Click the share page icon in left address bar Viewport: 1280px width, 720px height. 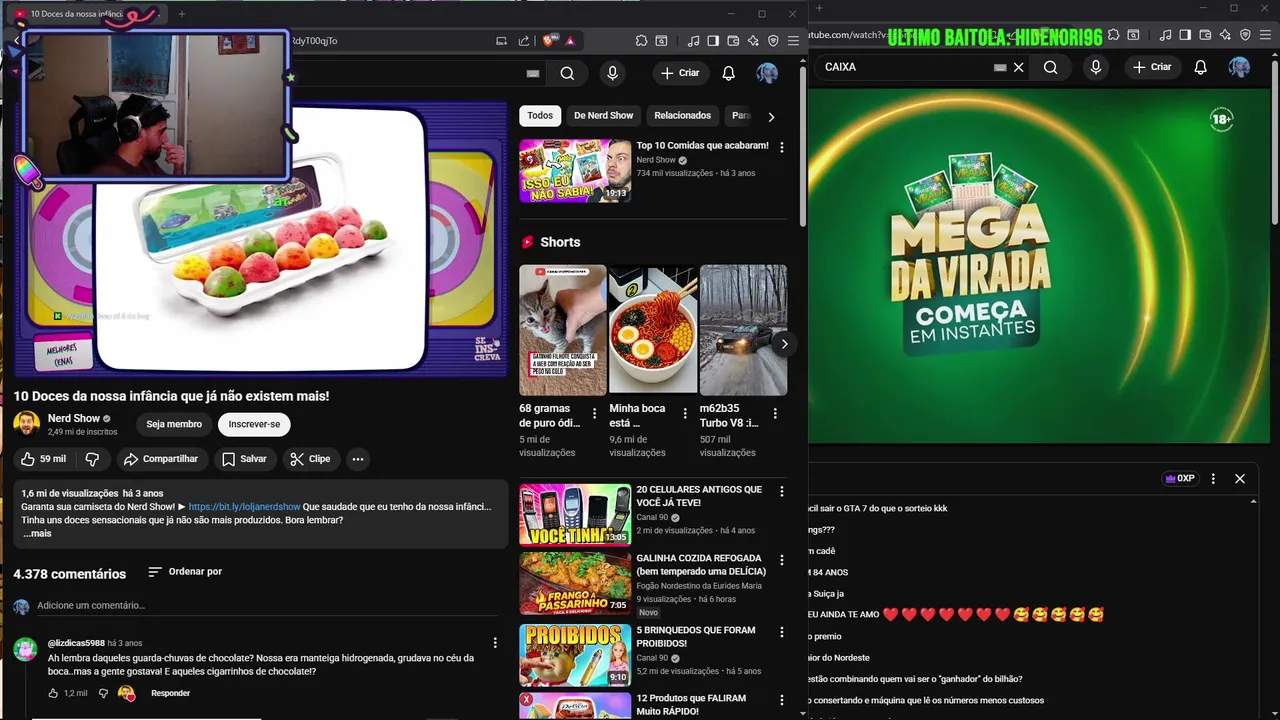point(524,41)
